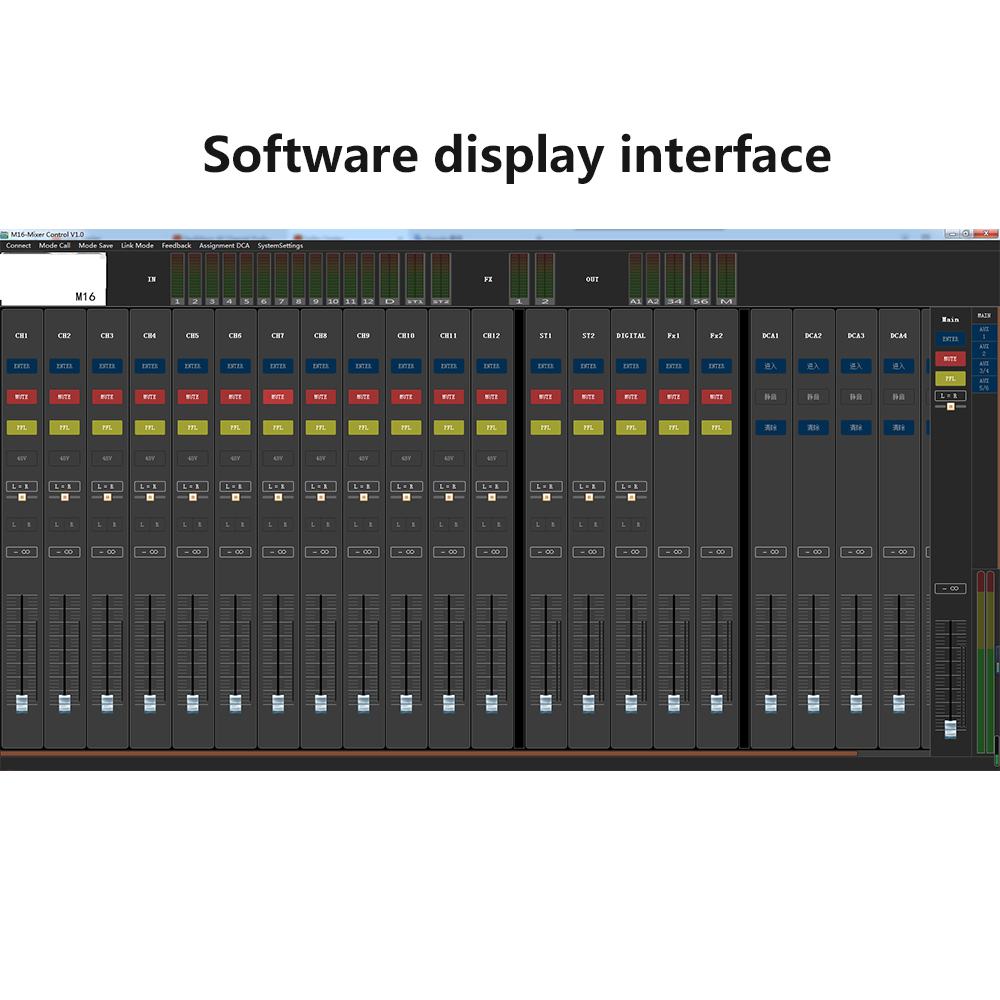
Task: Enable PFL on CH12
Action: click(492, 427)
